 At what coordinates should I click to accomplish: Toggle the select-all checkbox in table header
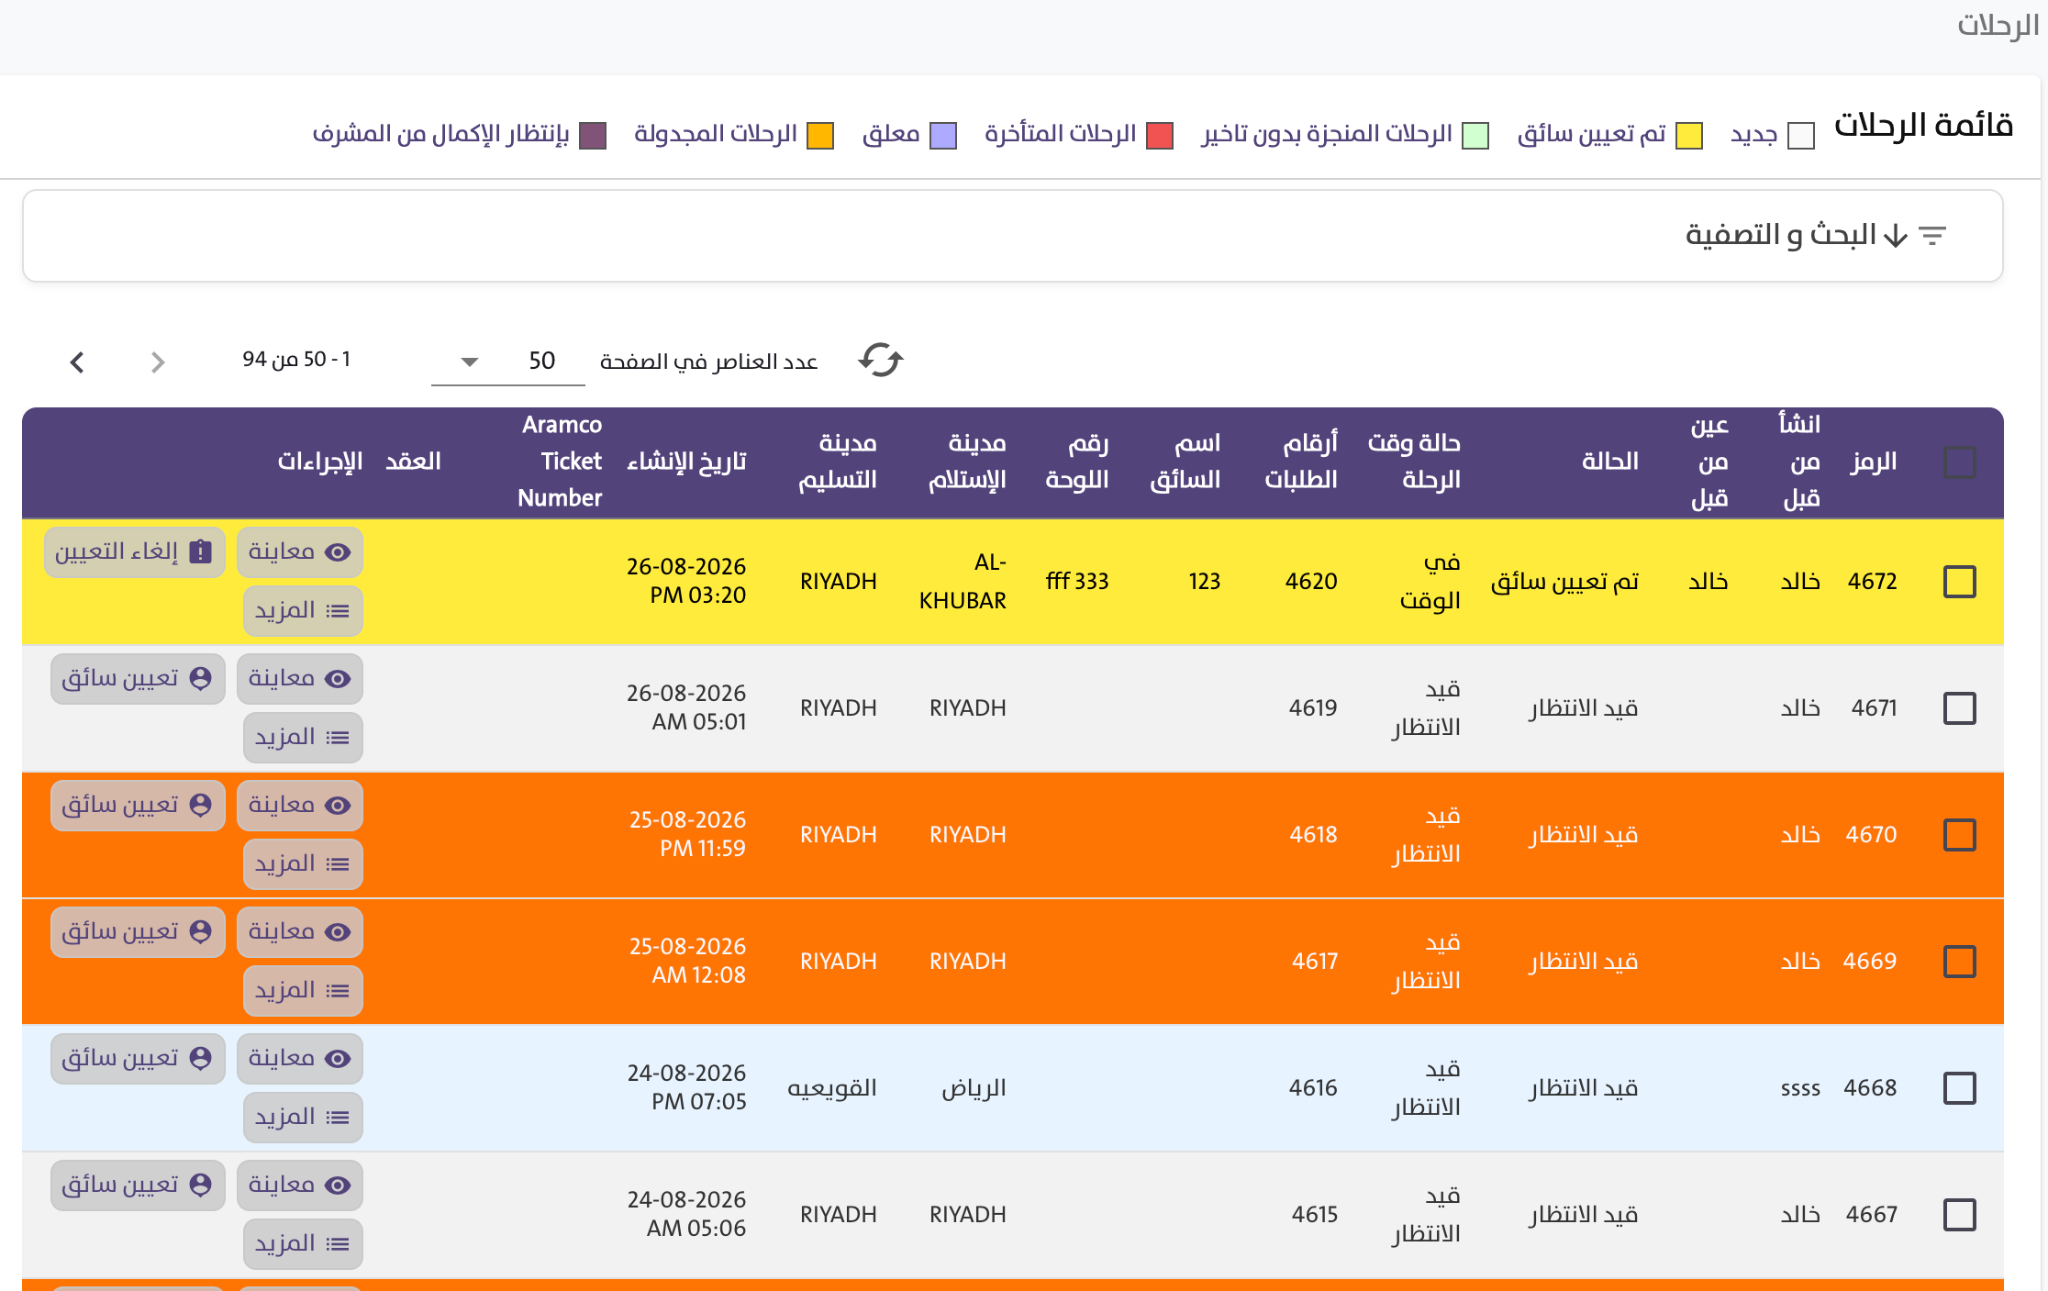[x=1959, y=462]
